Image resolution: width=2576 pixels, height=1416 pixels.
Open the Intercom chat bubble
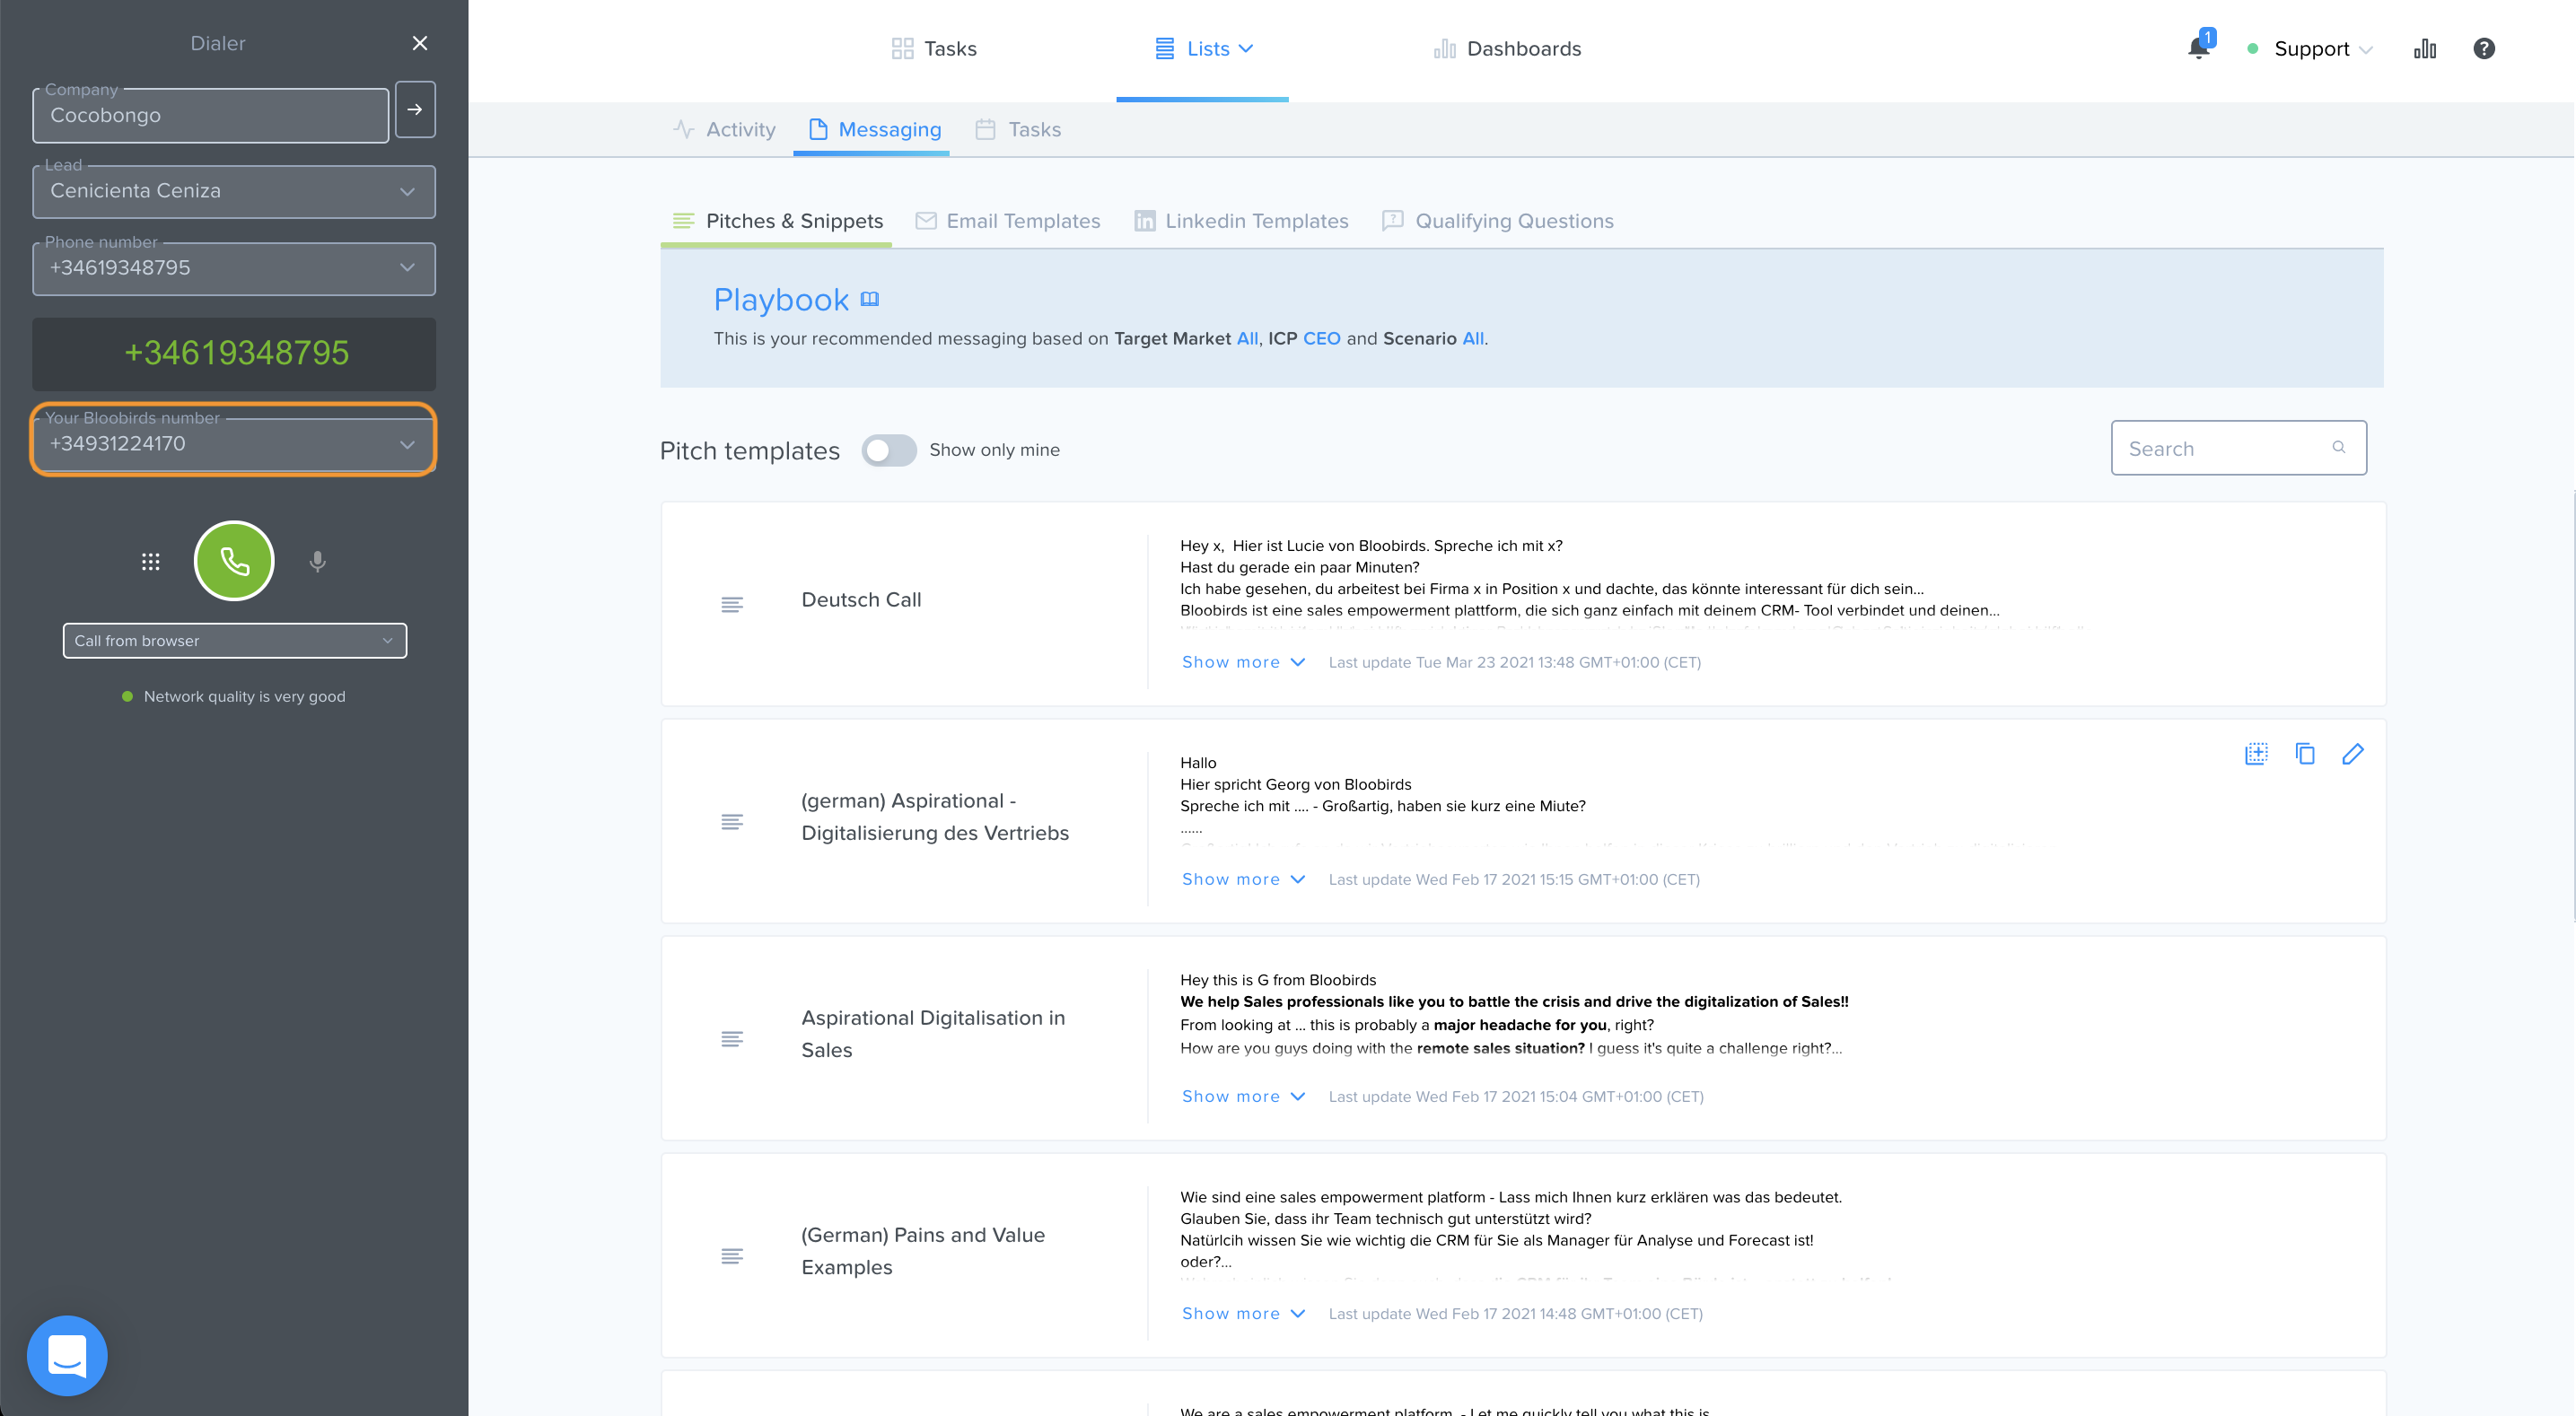click(67, 1354)
